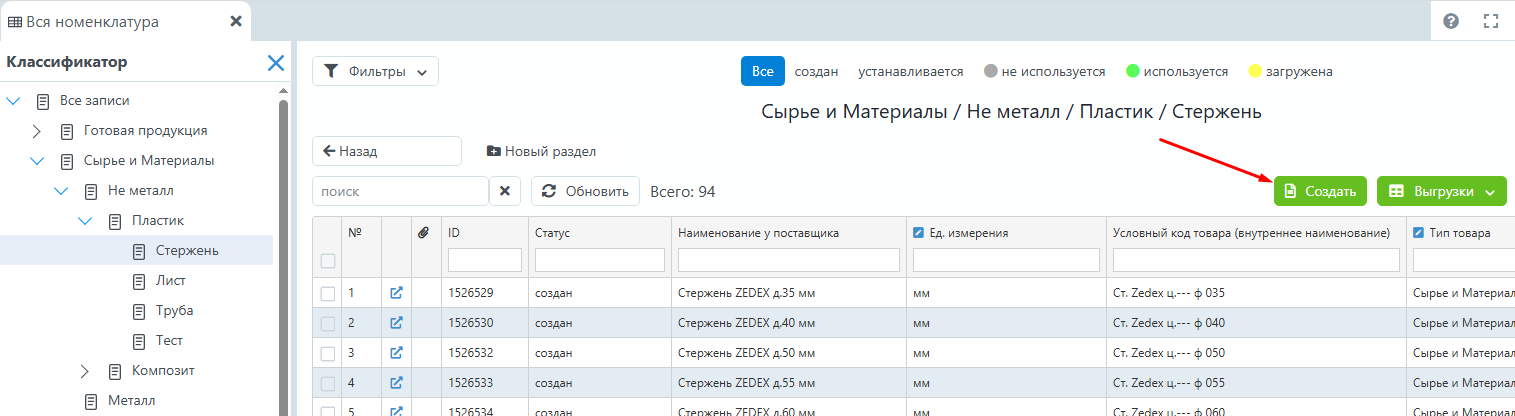The image size is (1515, 416).
Task: Close the Классификатор panel with the X icon
Action: click(276, 63)
